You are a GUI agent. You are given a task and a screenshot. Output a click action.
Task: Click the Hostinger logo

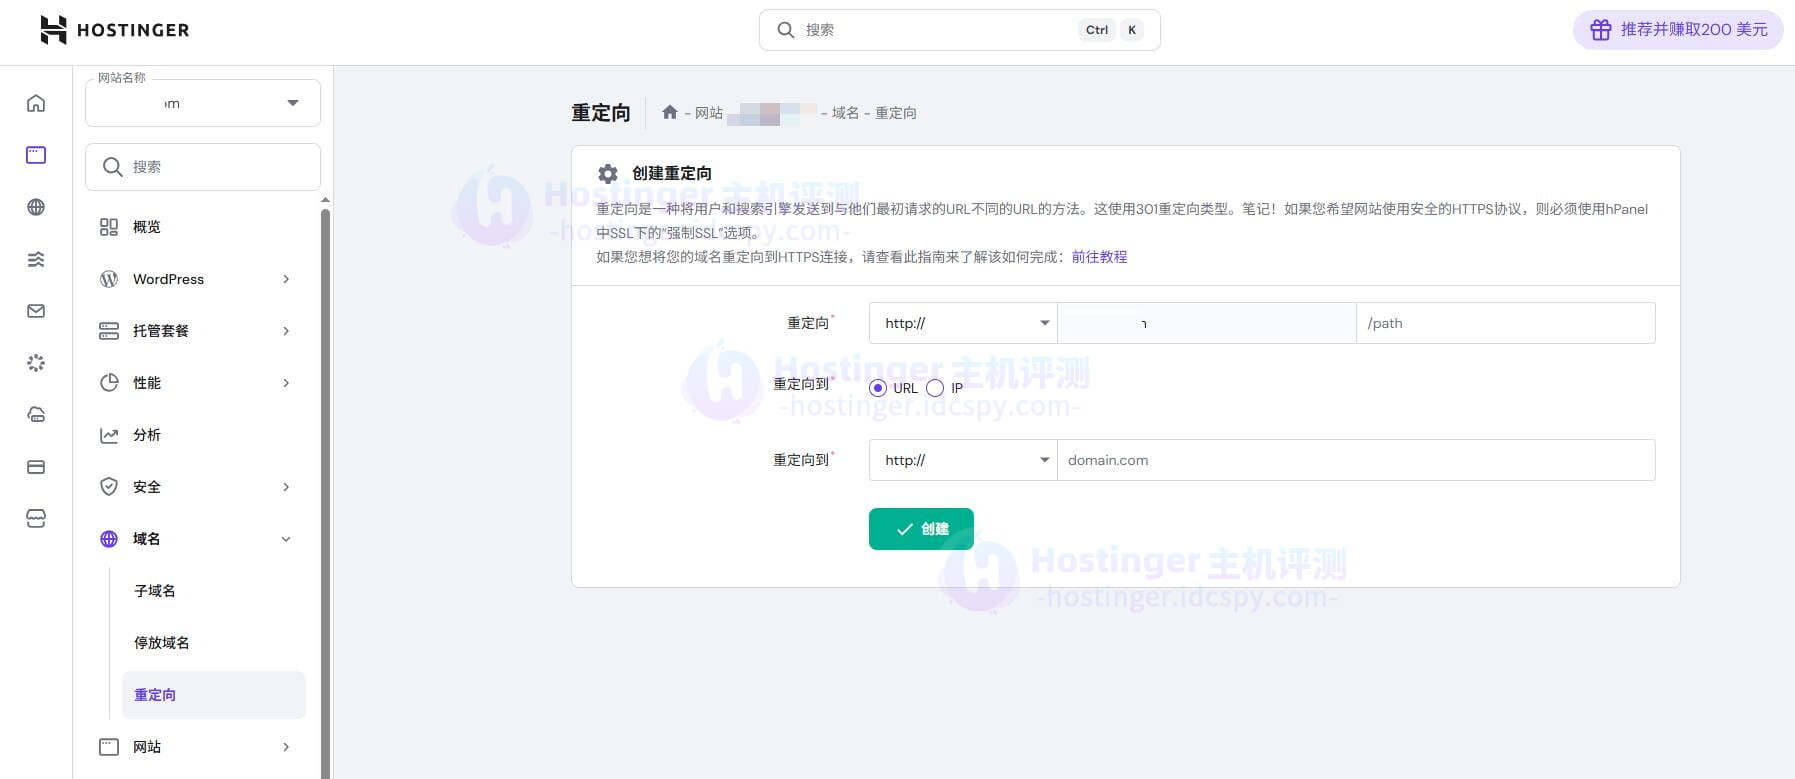(114, 30)
